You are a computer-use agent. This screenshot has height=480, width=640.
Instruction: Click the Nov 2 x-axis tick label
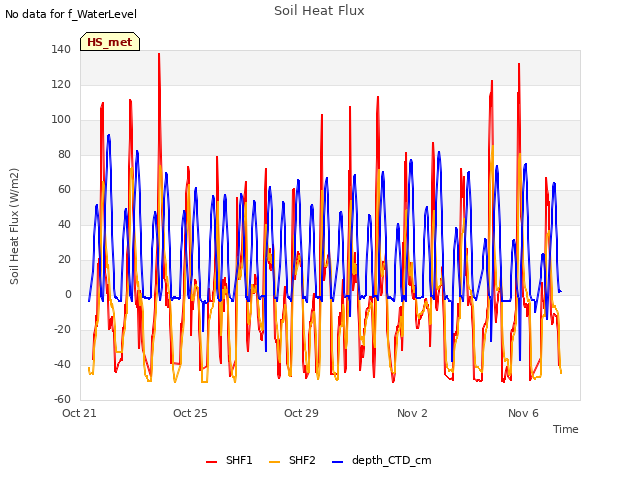[x=412, y=413]
